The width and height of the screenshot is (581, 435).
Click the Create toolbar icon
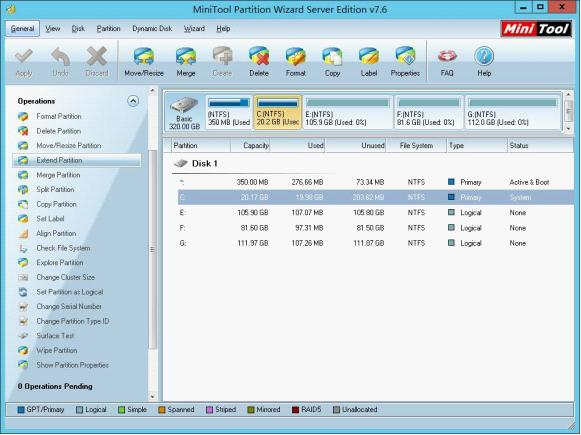[x=222, y=62]
